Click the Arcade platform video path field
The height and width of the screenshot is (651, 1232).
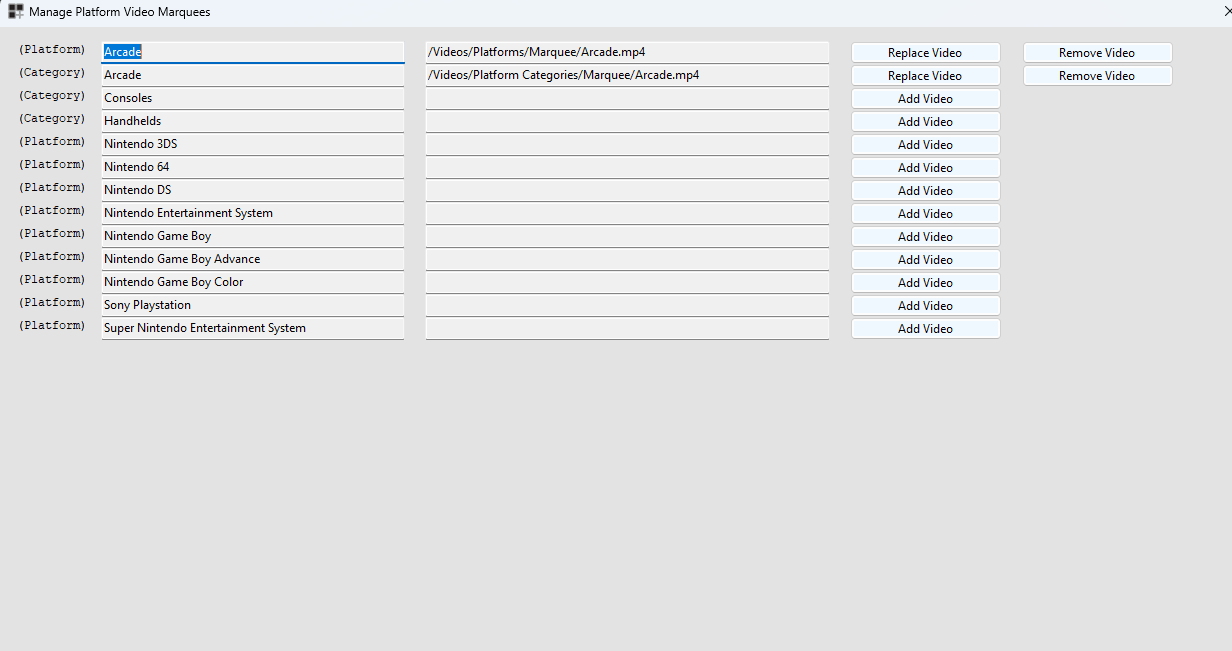pos(626,52)
